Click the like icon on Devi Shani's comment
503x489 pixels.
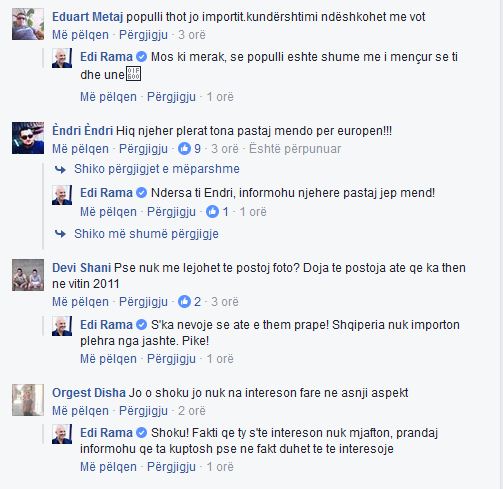184,302
